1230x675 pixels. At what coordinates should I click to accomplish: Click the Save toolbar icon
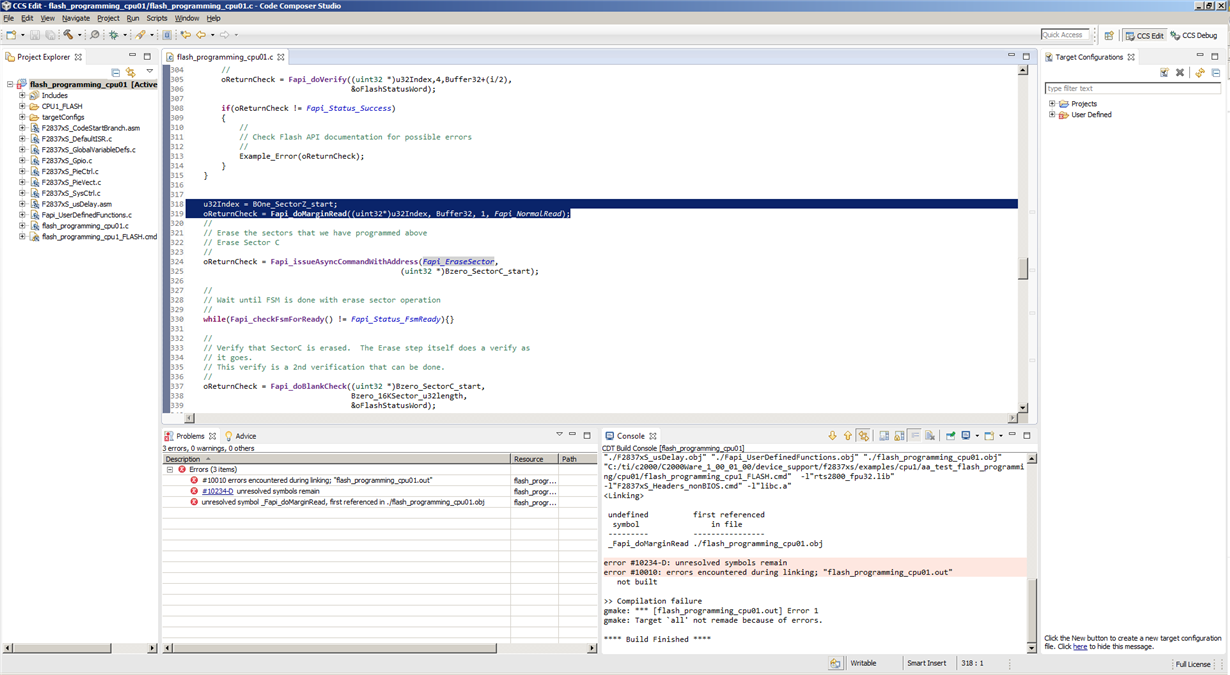[35, 35]
